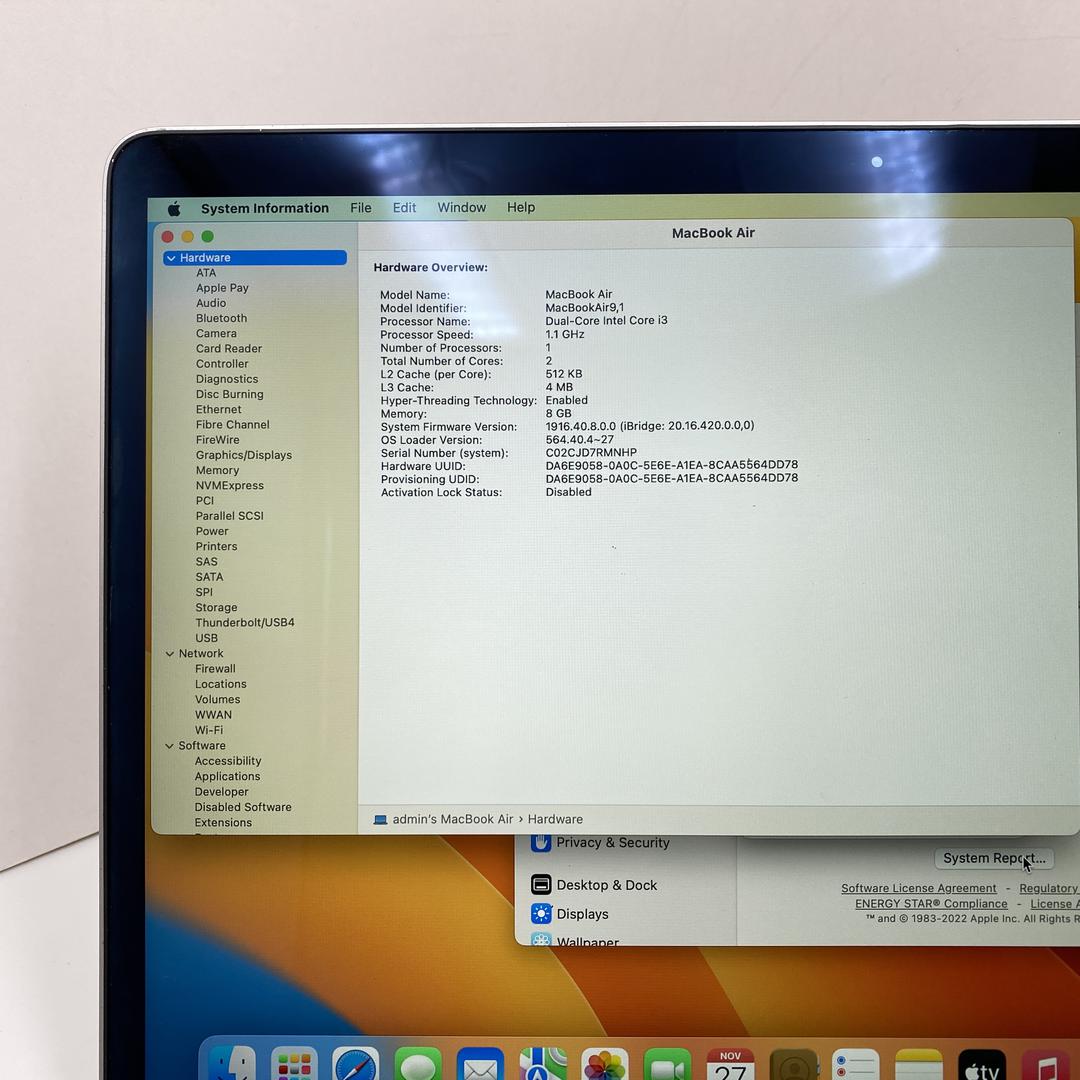This screenshot has height=1080, width=1080.
Task: Select Diagnostics in the sidebar
Action: click(x=227, y=379)
